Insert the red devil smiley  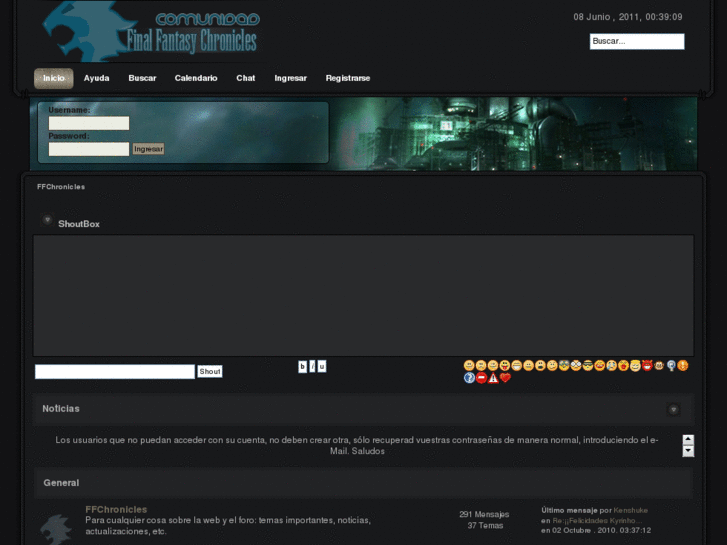(x=647, y=365)
